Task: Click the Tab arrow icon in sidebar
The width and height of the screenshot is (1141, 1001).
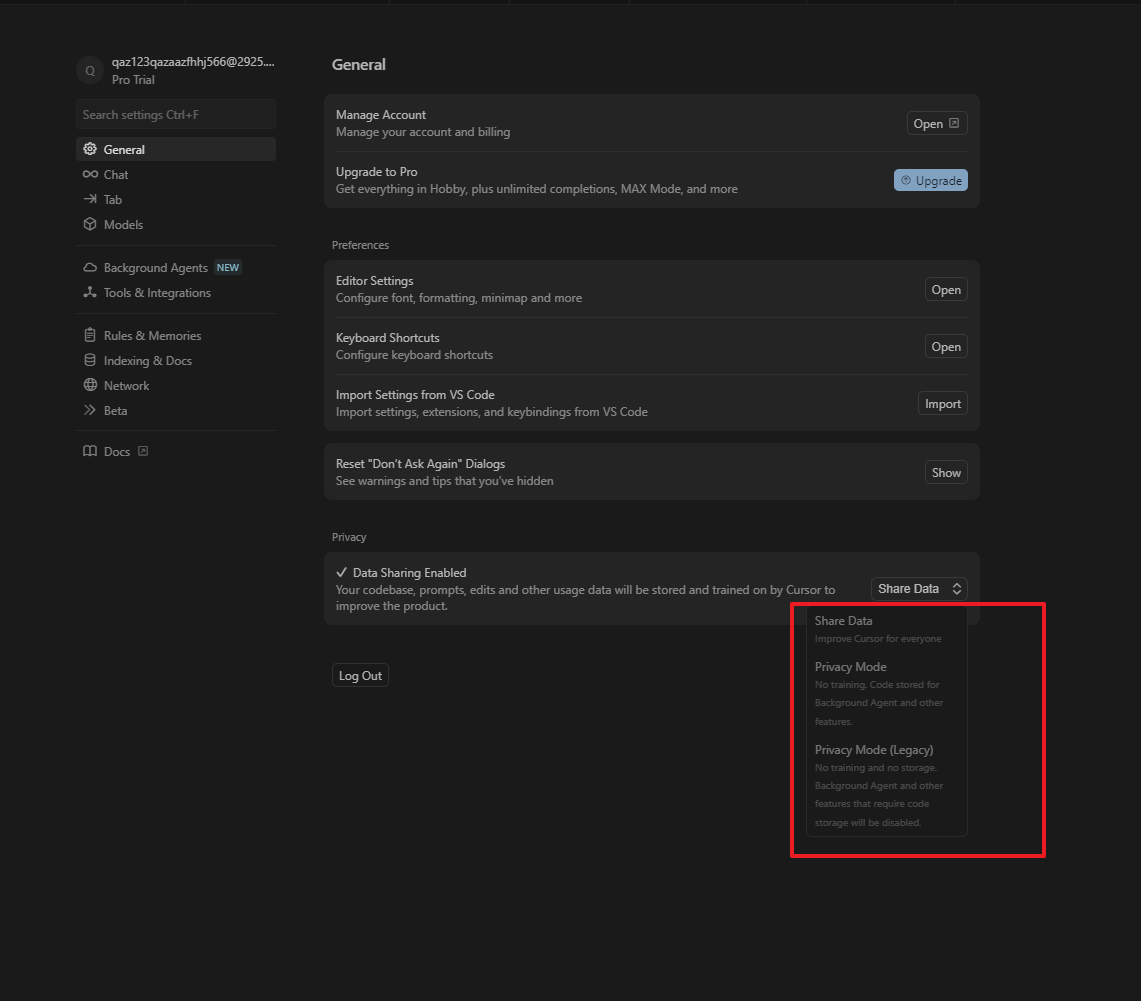Action: [90, 199]
